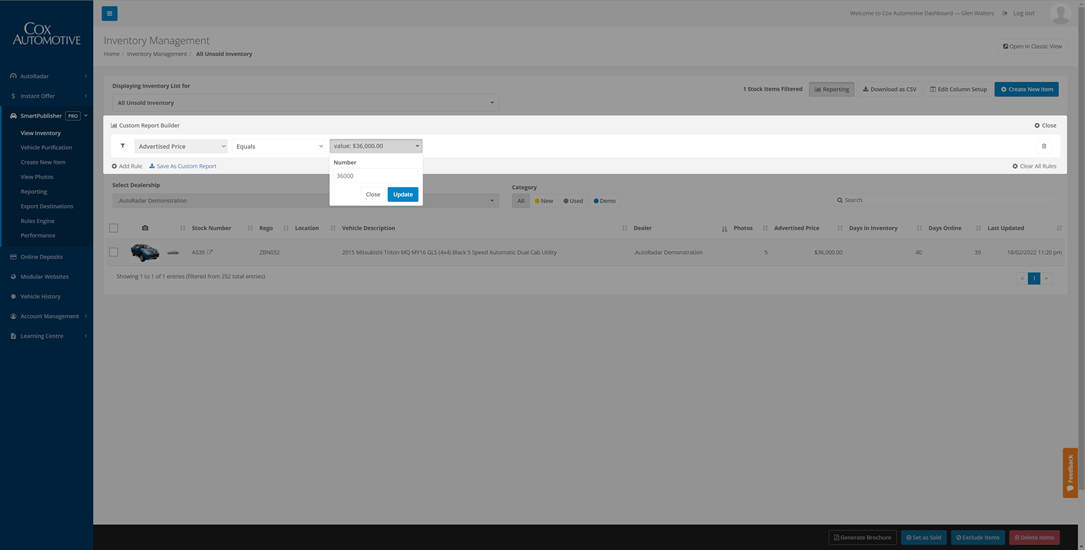The image size is (1085, 550).
Task: Click the filter funnel icon in rule row
Action: point(122,146)
